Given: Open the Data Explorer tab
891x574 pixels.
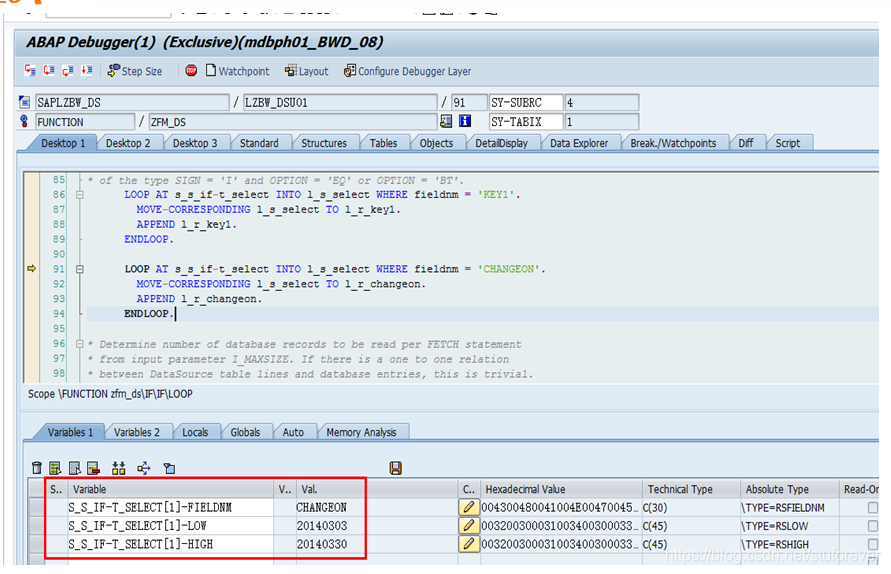Looking at the screenshot, I should (x=578, y=143).
